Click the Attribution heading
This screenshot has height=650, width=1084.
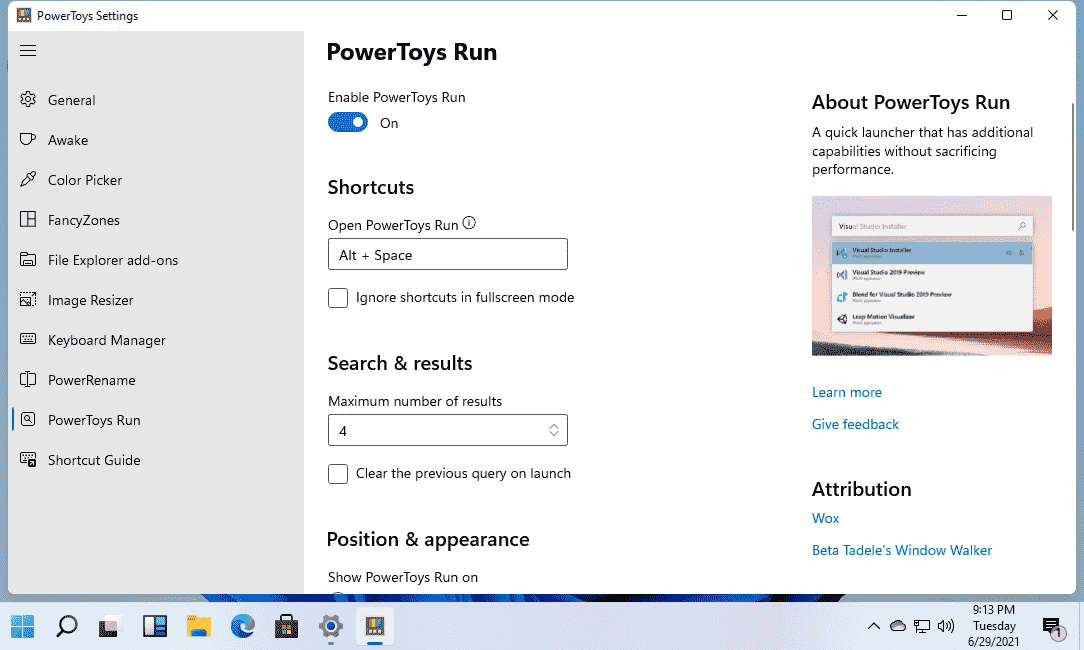point(861,489)
